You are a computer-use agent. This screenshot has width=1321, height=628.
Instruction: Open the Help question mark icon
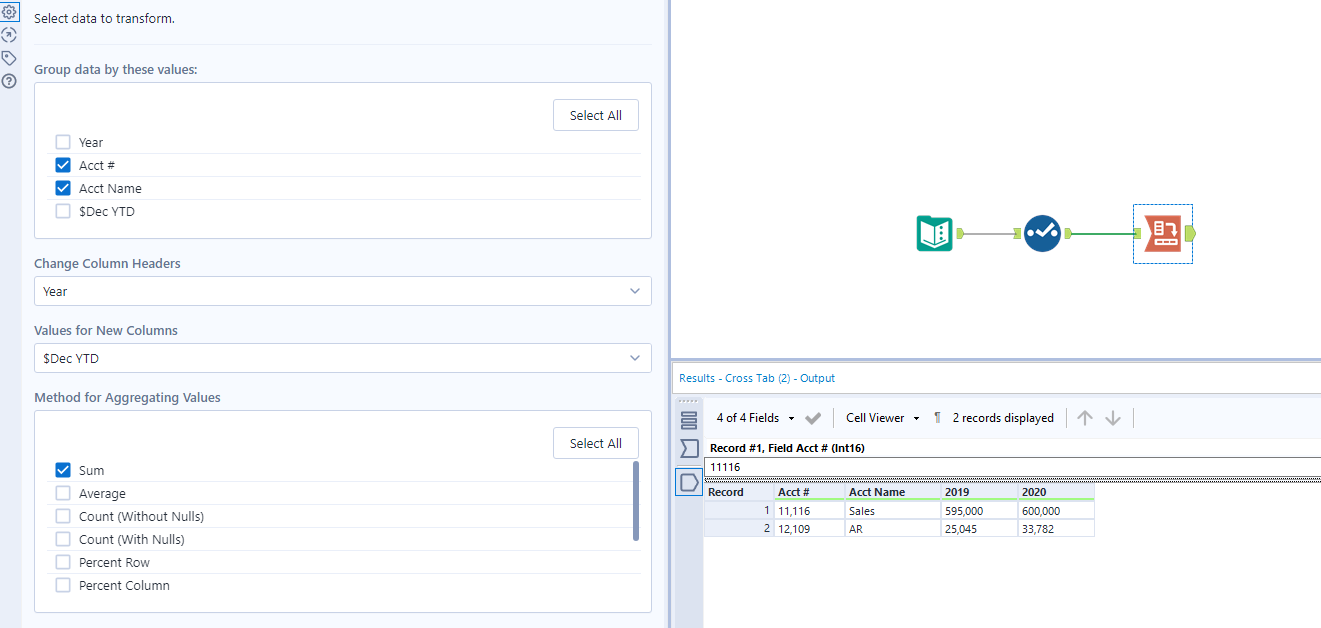coord(9,81)
